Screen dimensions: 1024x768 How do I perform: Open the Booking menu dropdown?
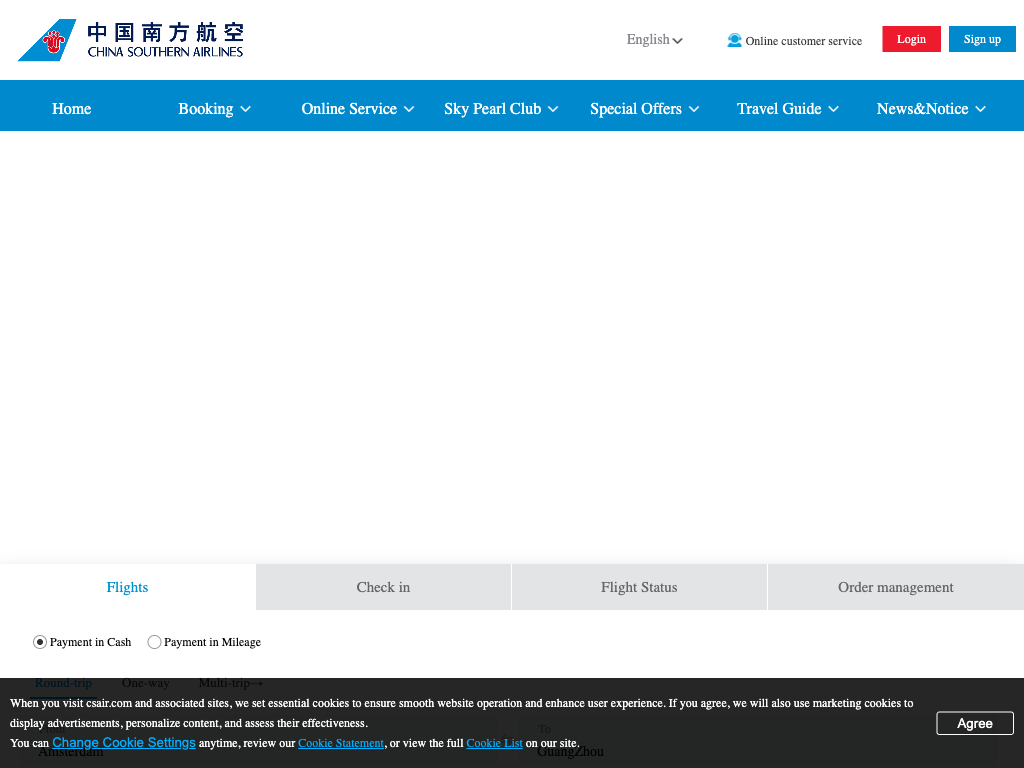[x=214, y=109]
